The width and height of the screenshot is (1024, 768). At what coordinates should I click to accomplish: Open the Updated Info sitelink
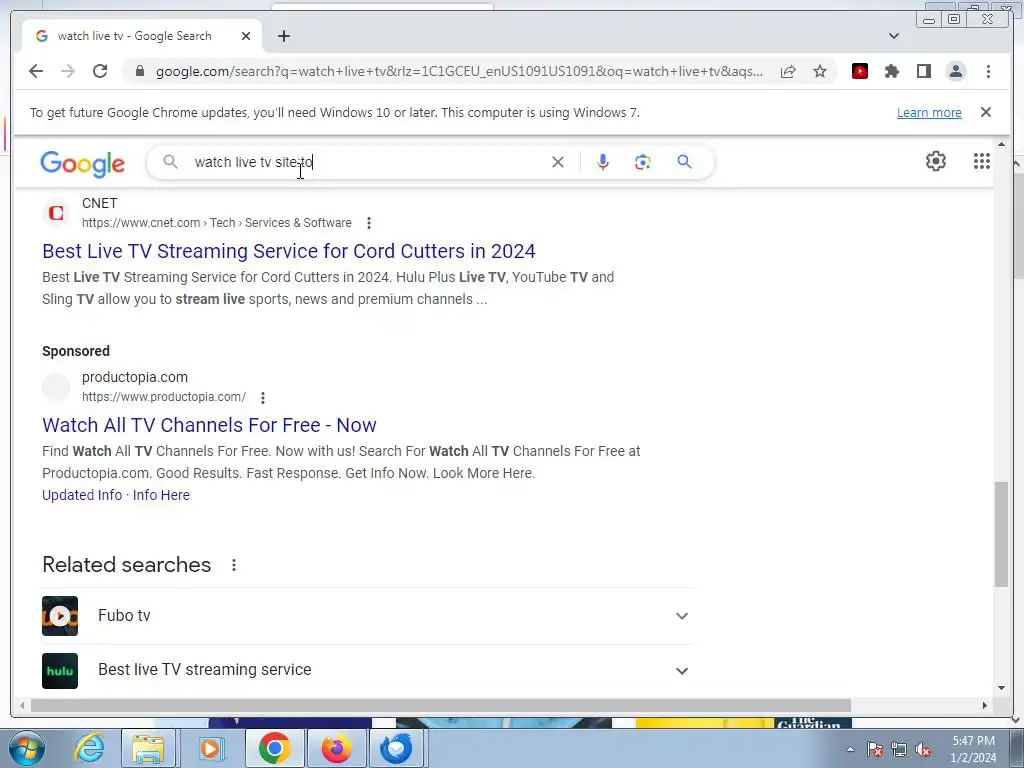(82, 495)
